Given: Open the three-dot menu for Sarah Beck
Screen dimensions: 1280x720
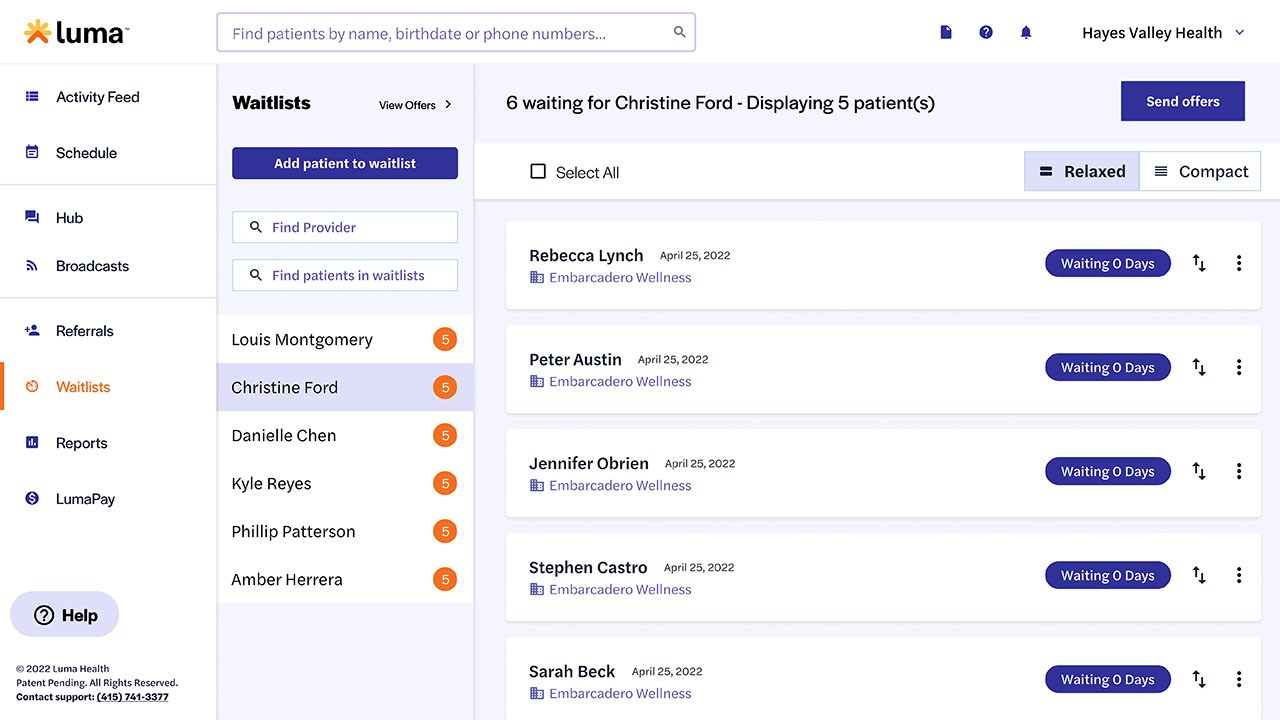Looking at the screenshot, I should click(x=1239, y=680).
